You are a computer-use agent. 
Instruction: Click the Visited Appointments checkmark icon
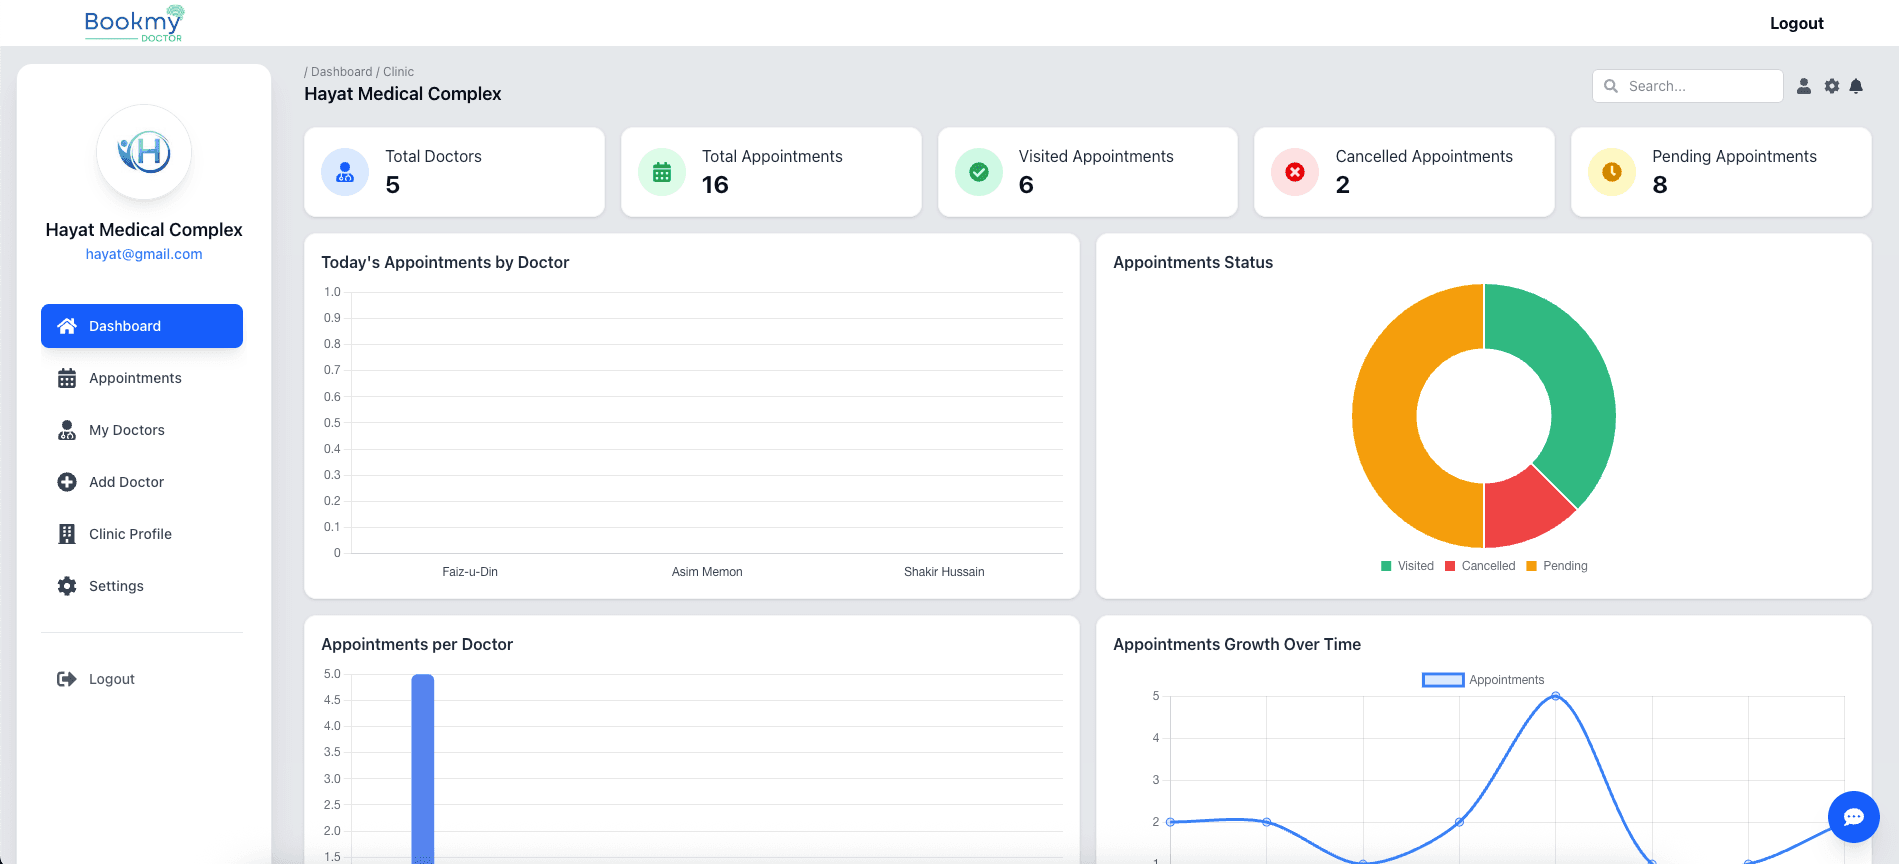click(x=979, y=172)
